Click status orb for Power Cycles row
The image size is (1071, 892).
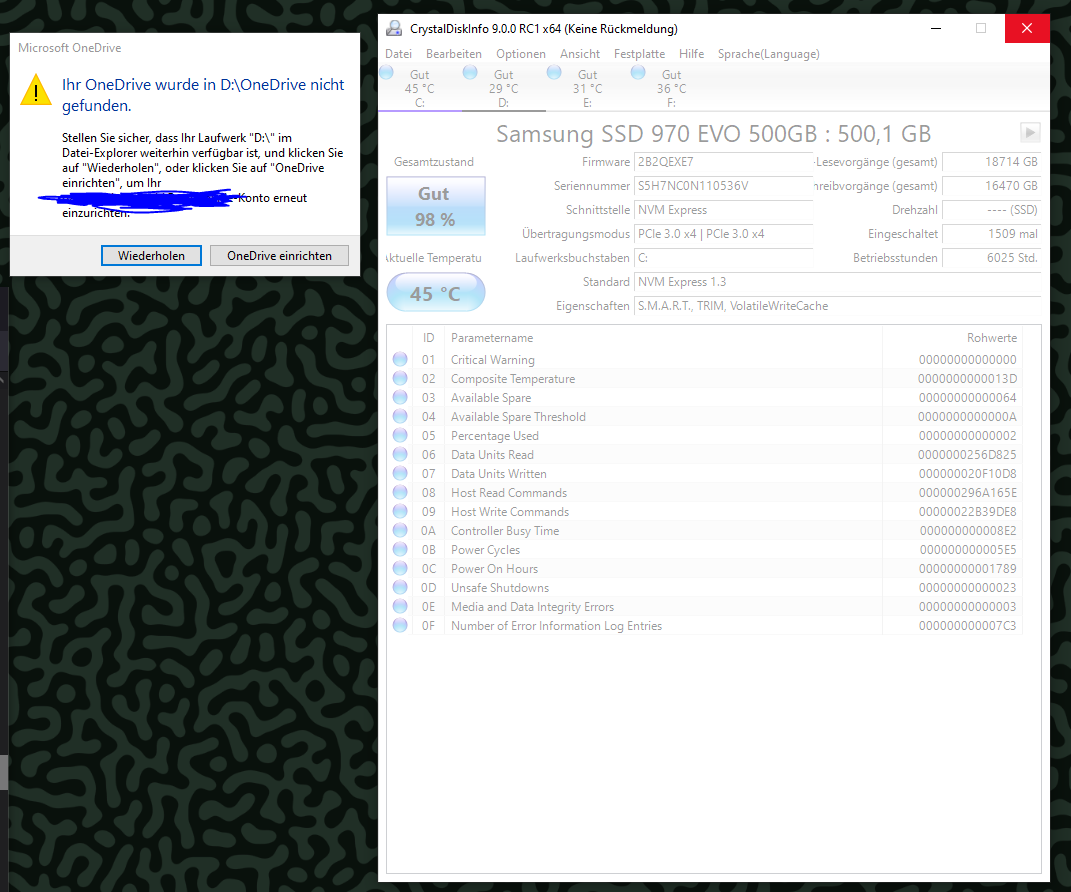pyautogui.click(x=400, y=549)
